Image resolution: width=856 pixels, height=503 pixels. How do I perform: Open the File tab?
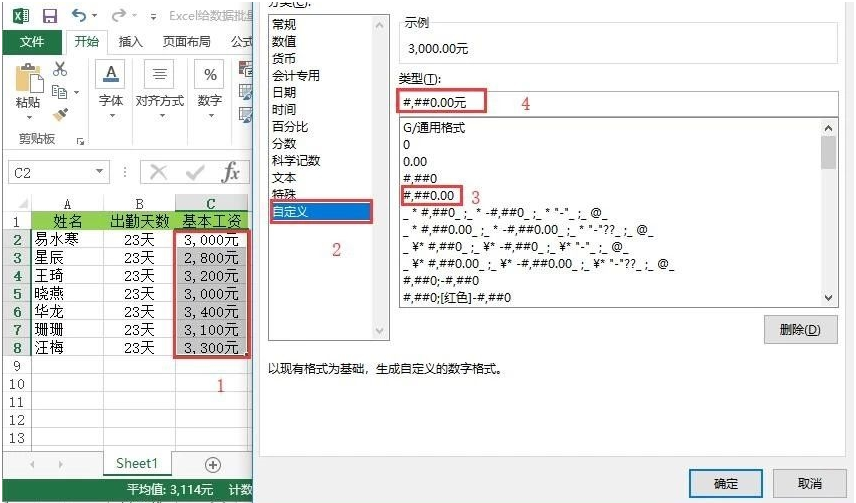(x=32, y=42)
